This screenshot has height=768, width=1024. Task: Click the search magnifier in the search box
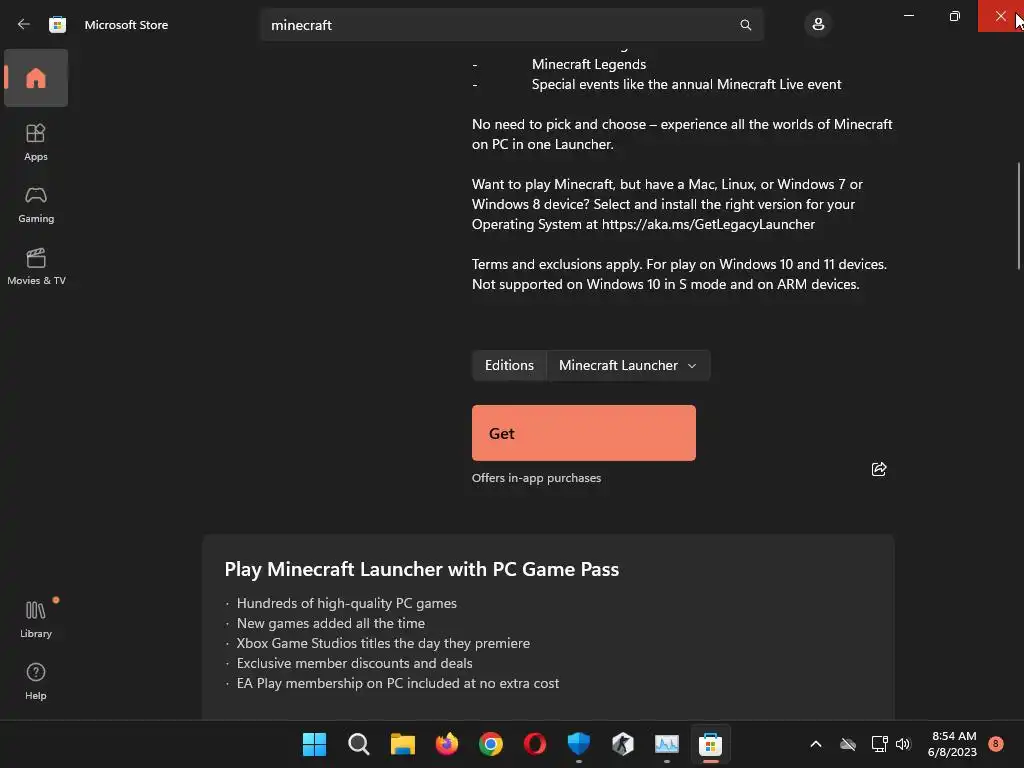point(745,25)
